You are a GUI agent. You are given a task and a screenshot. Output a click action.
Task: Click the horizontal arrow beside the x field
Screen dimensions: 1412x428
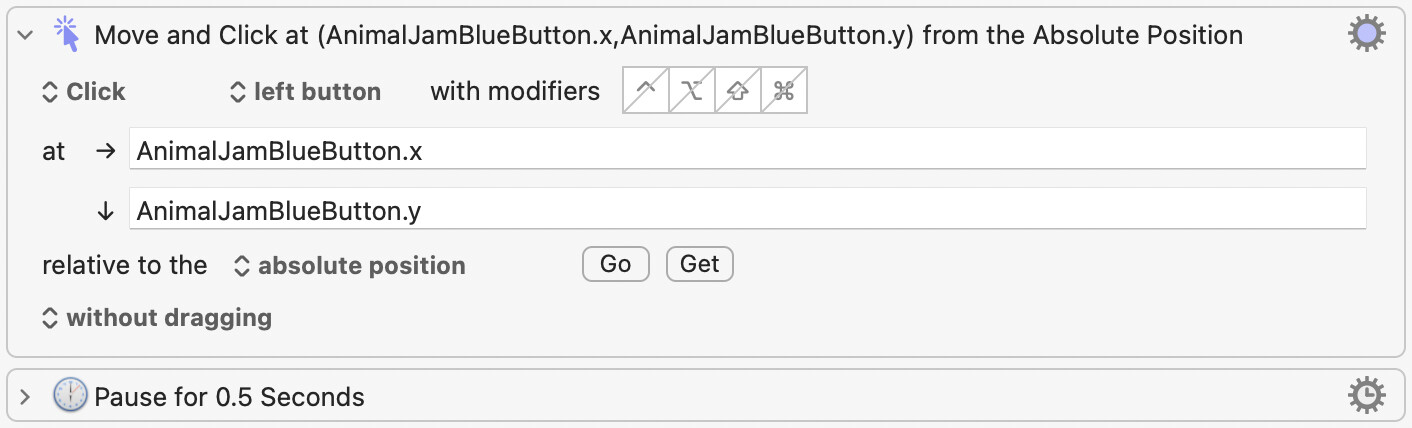105,151
